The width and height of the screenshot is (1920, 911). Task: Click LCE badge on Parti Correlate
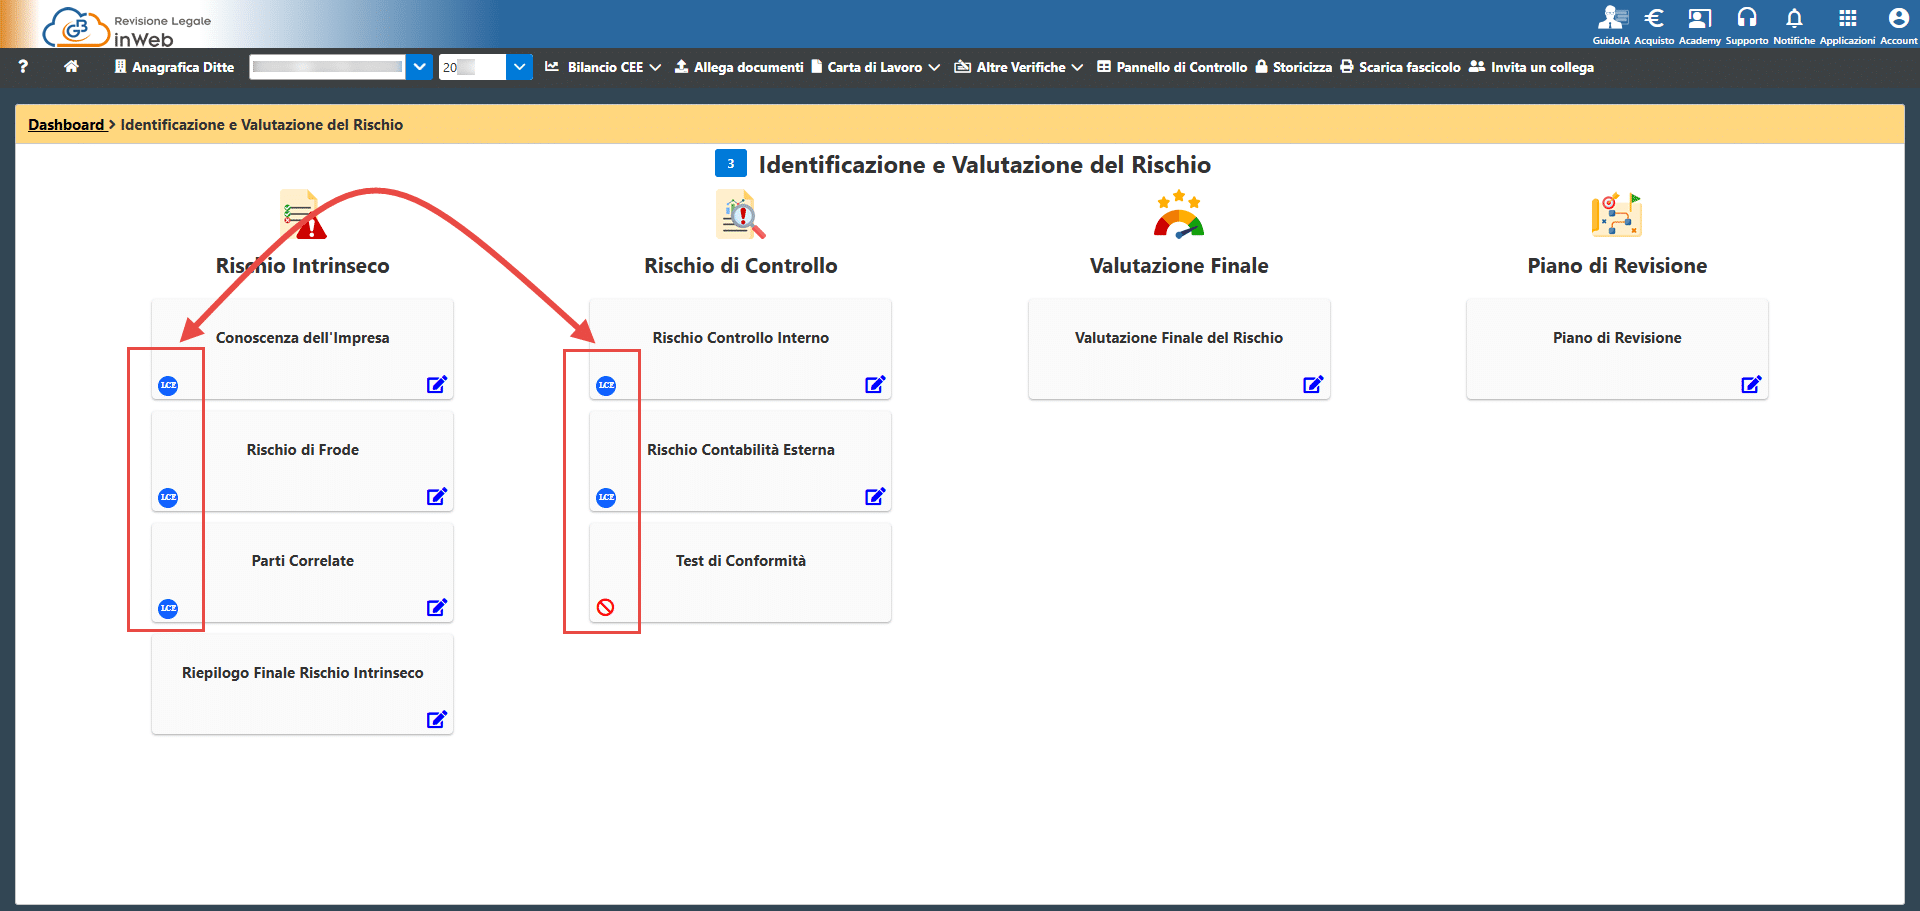pos(168,609)
